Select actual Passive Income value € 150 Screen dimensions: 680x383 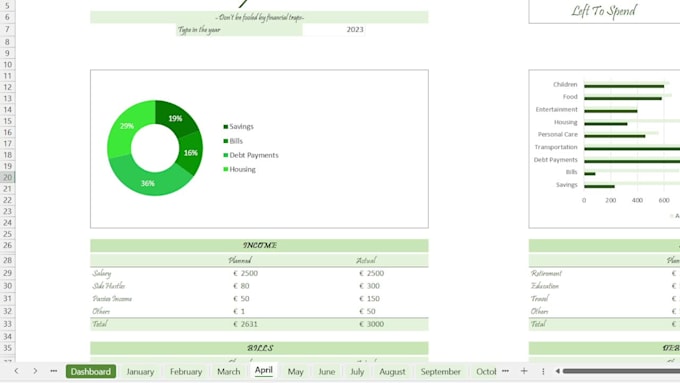tap(369, 298)
